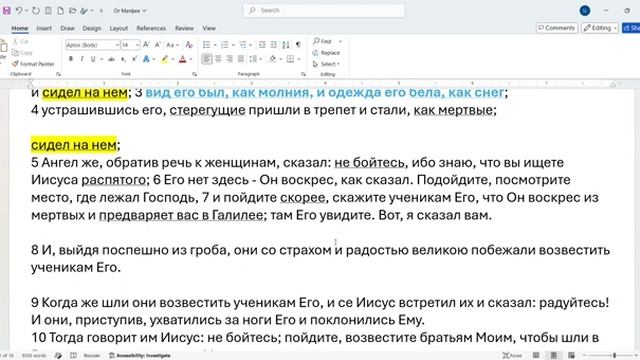Open the Draw tab
This screenshot has height=360, width=640.
(67, 28)
